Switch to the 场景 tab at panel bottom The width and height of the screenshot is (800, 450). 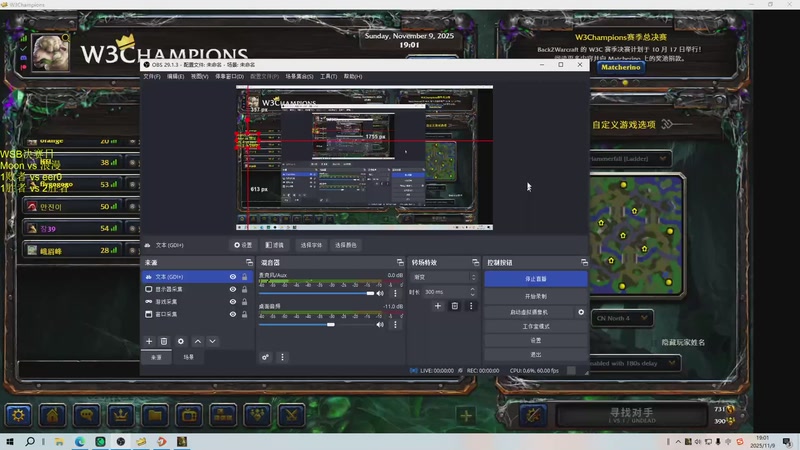click(189, 357)
